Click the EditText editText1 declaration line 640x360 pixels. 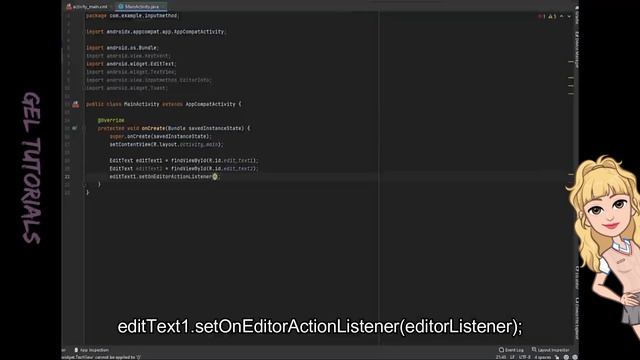click(184, 160)
